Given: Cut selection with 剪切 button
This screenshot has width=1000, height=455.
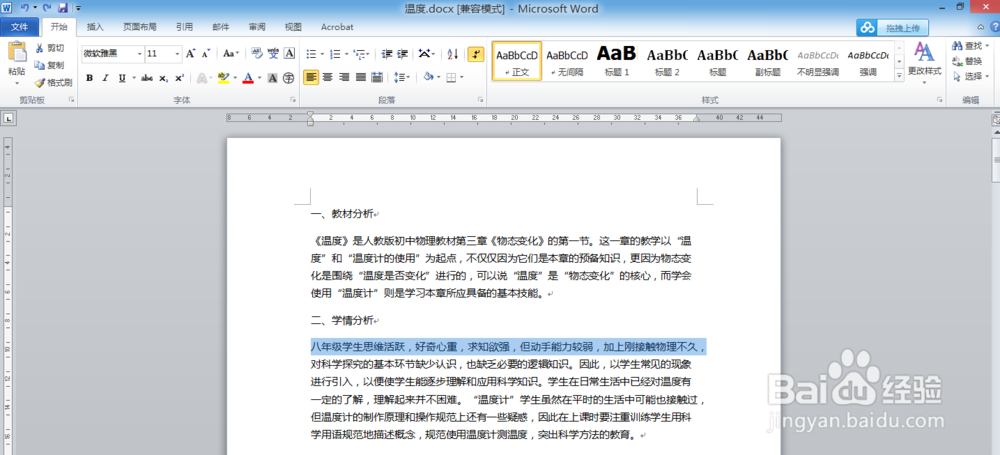Looking at the screenshot, I should coord(50,48).
